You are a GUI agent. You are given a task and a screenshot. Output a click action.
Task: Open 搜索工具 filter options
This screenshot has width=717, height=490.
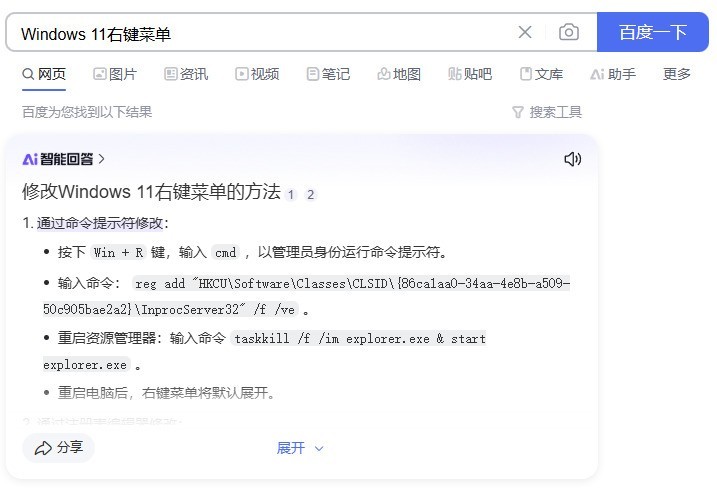(x=547, y=112)
